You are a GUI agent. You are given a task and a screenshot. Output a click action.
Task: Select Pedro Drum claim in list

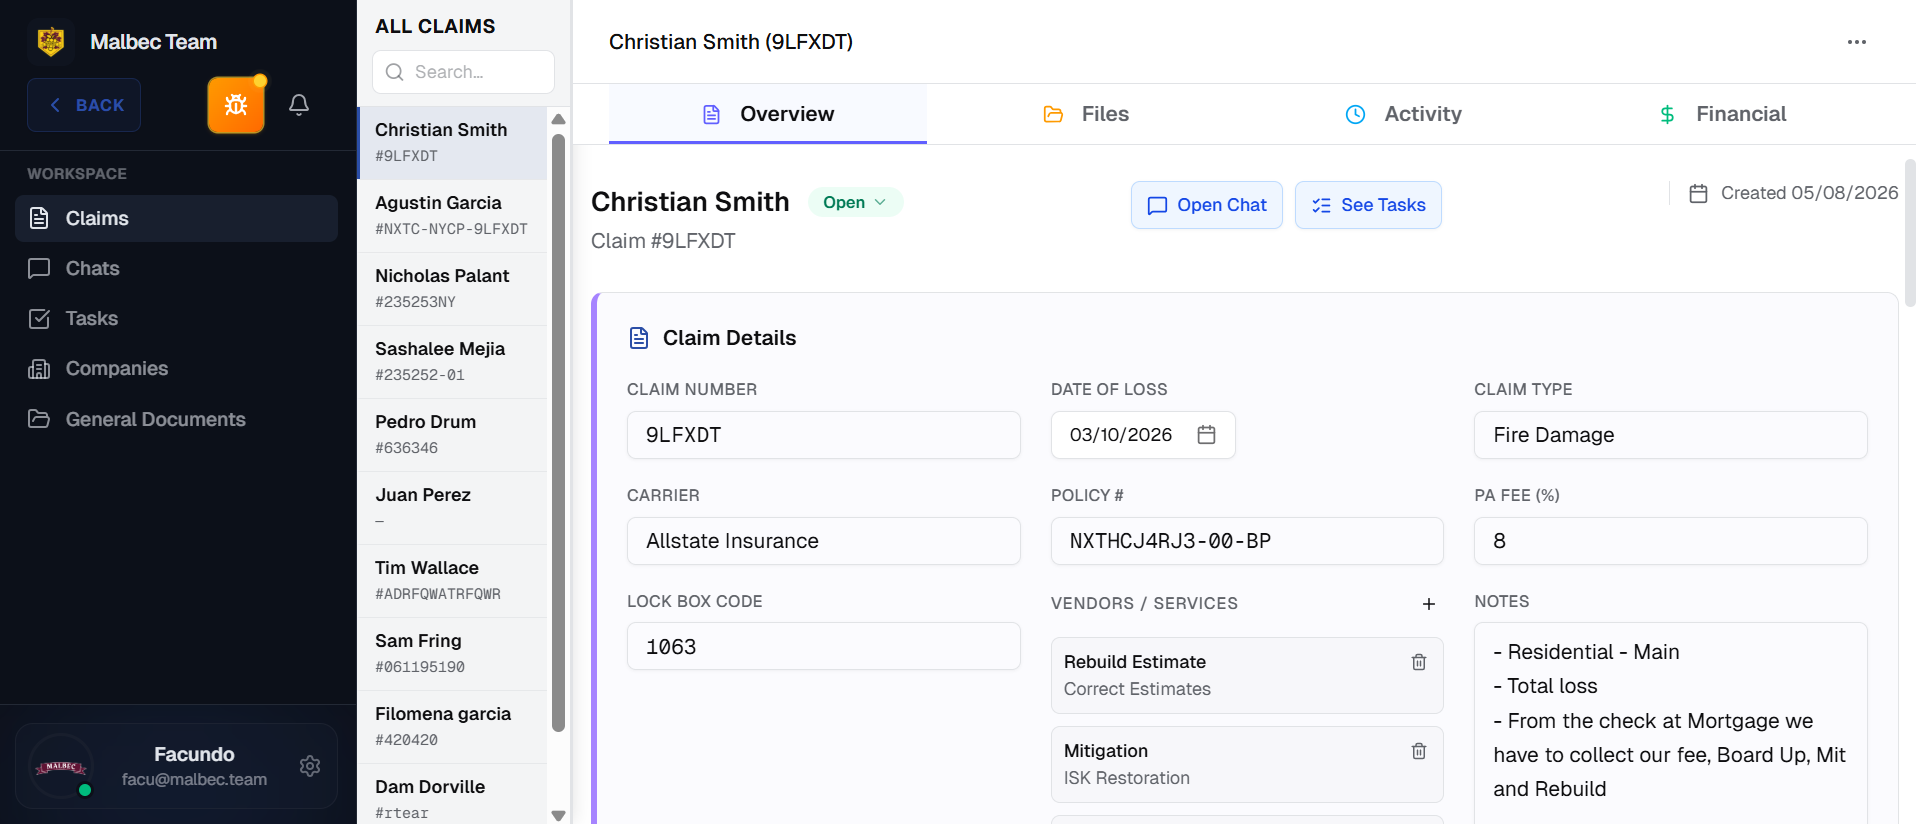point(453,435)
